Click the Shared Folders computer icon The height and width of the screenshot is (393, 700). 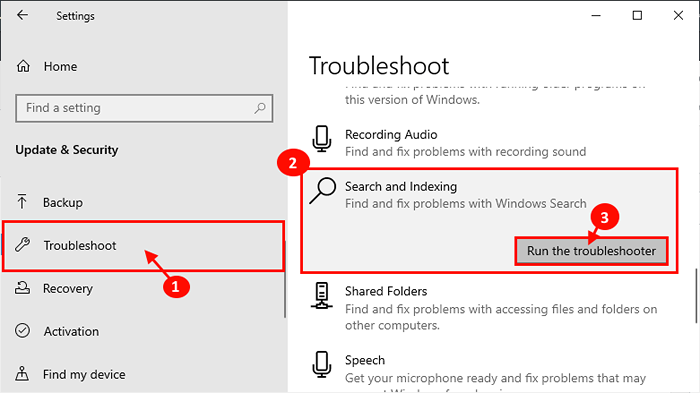click(x=321, y=296)
